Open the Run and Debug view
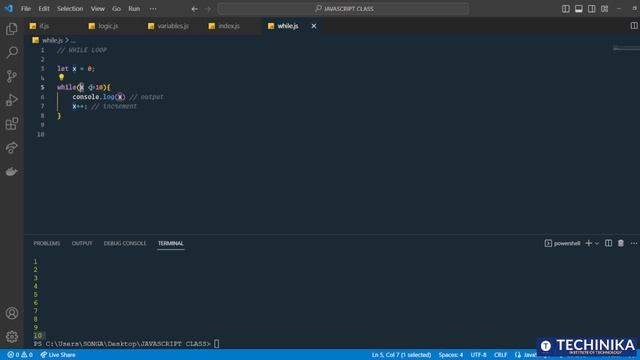 tap(12, 100)
